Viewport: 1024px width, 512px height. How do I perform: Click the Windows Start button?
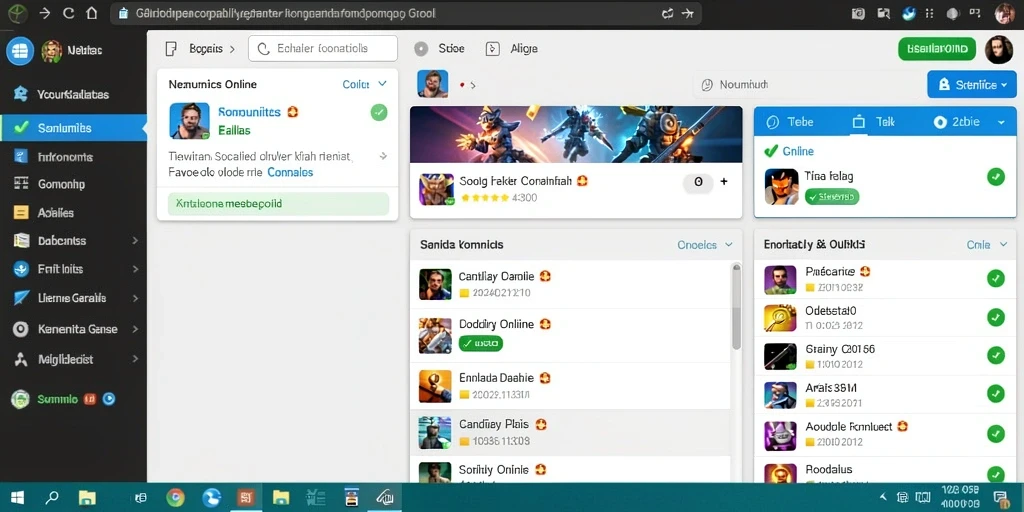tap(16, 498)
